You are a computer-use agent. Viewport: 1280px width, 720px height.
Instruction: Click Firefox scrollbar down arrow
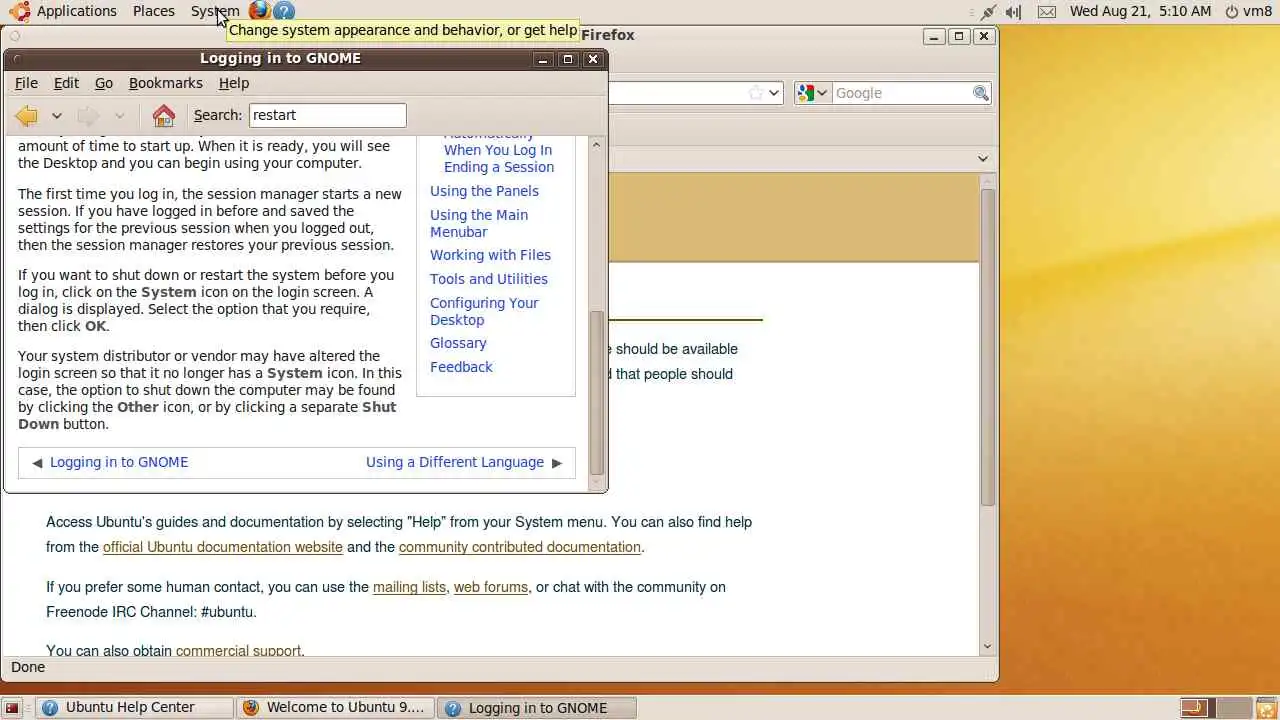click(988, 646)
